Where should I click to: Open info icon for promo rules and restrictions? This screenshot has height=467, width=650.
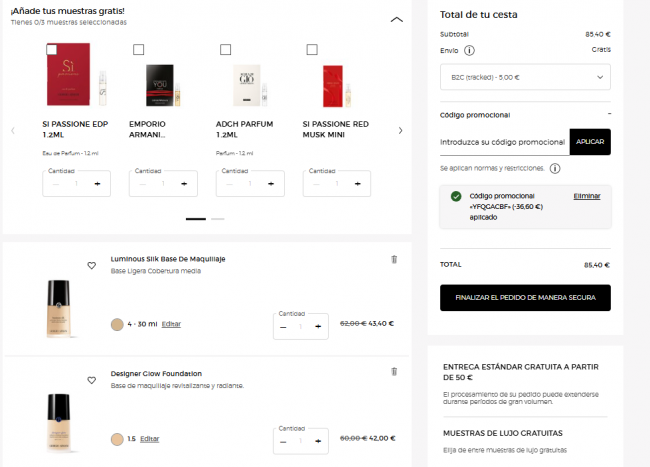click(554, 168)
